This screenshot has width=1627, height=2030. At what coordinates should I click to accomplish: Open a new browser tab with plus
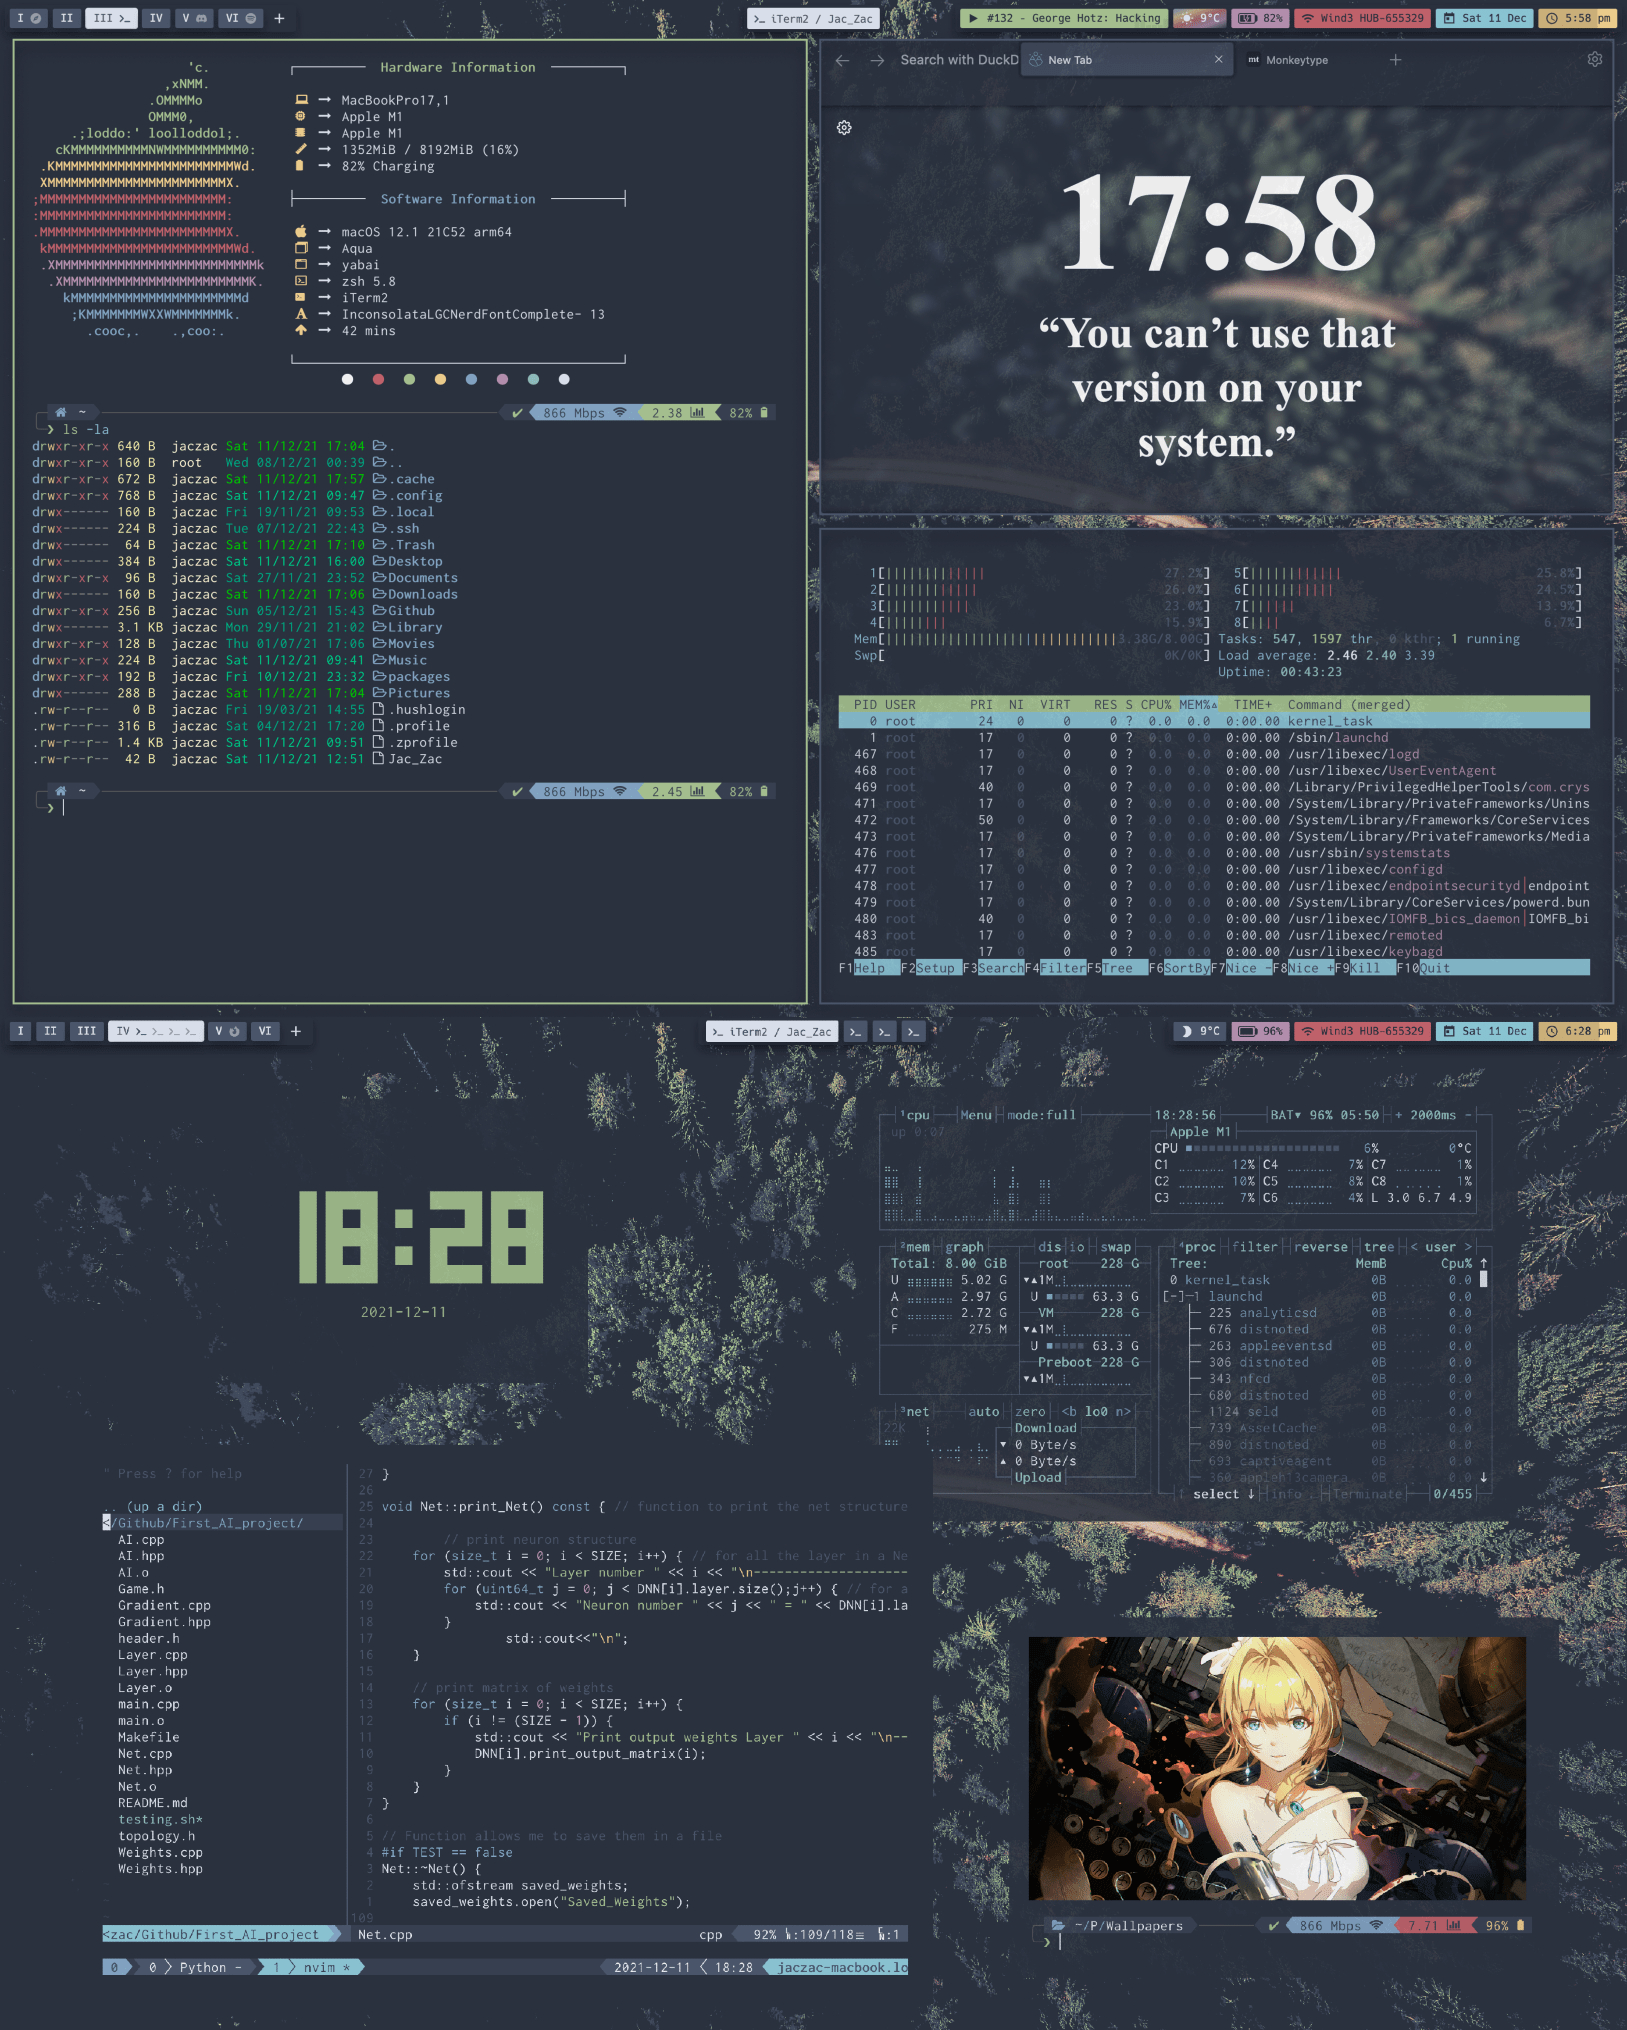1395,60
